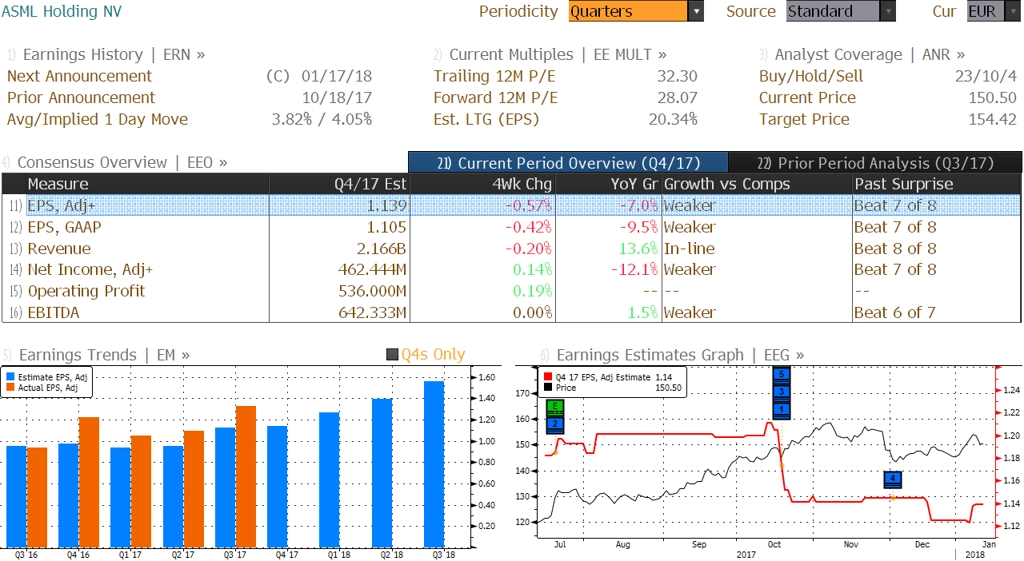
Task: Click the red Q4 17 EPS estimate legend swatch
Action: pos(548,377)
